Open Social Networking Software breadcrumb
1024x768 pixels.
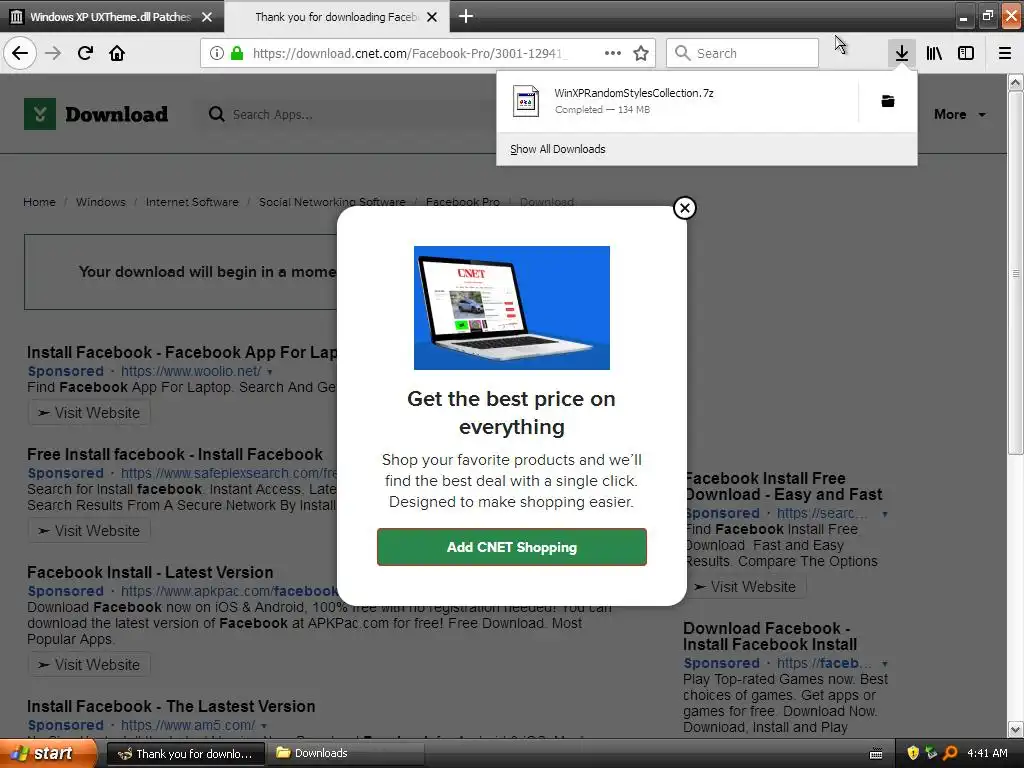332,202
